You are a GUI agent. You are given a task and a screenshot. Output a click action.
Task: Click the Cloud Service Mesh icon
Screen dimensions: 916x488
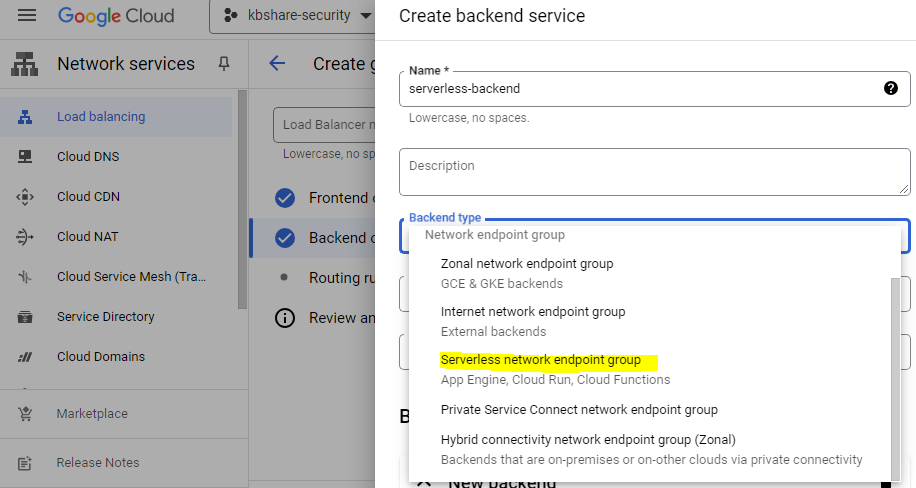25,276
